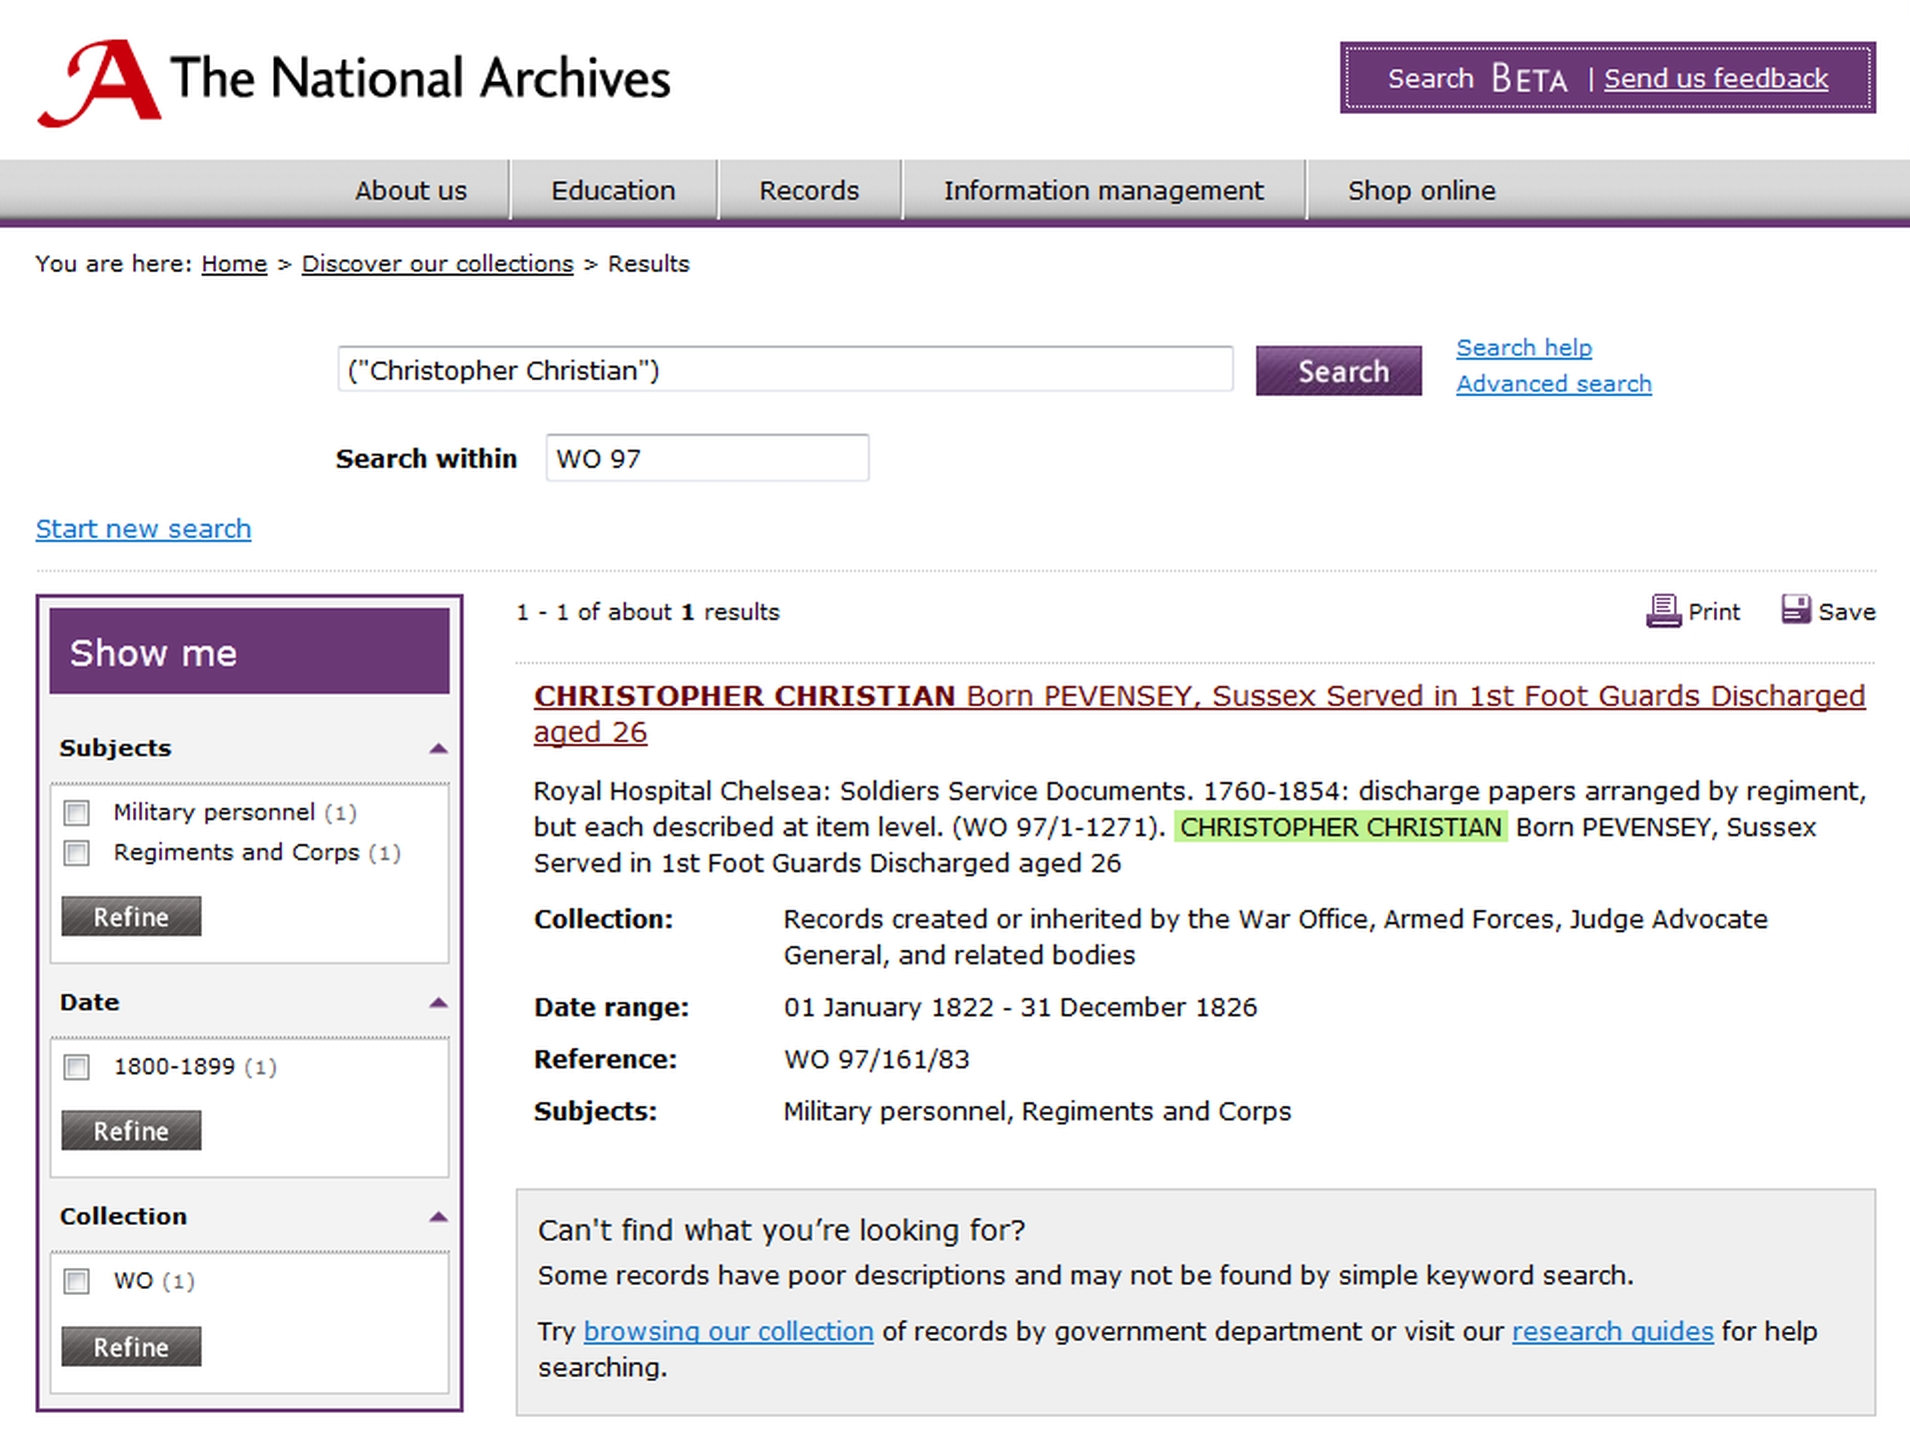
Task: Open the Education menu
Action: point(613,190)
